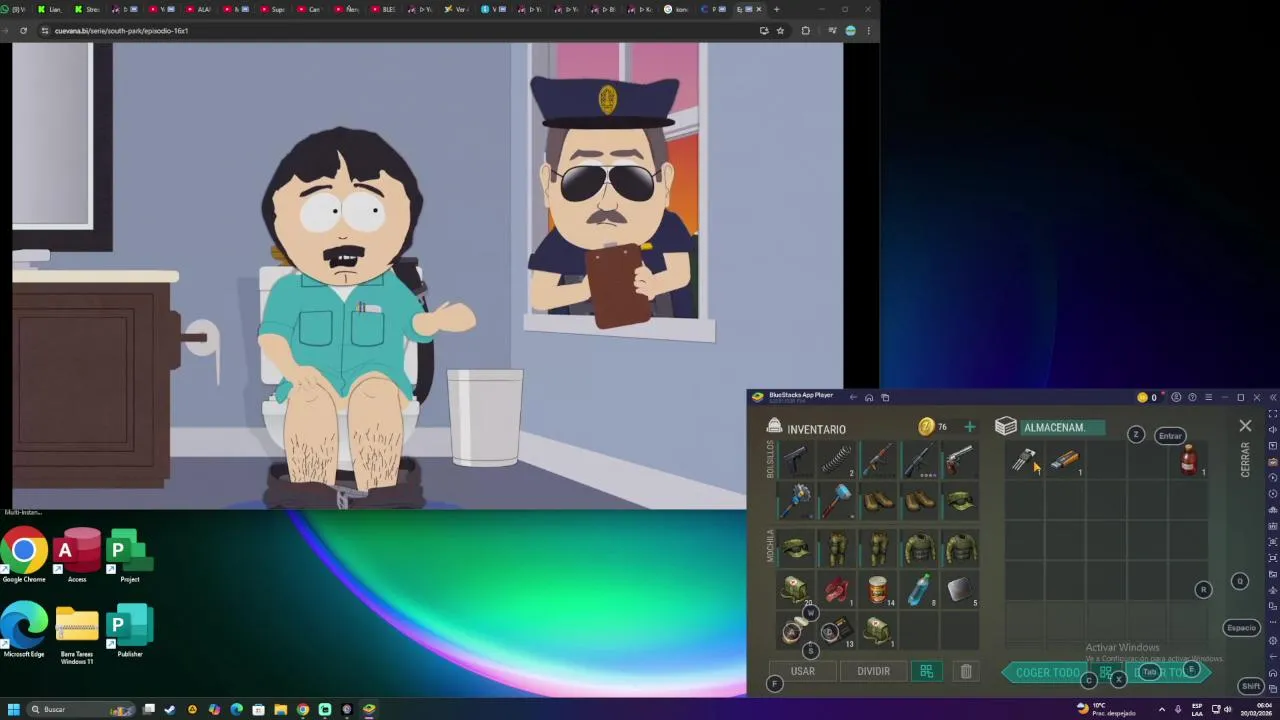The image size is (1280, 720).
Task: Close the storage panel with the CERRAR X
Action: [1245, 426]
